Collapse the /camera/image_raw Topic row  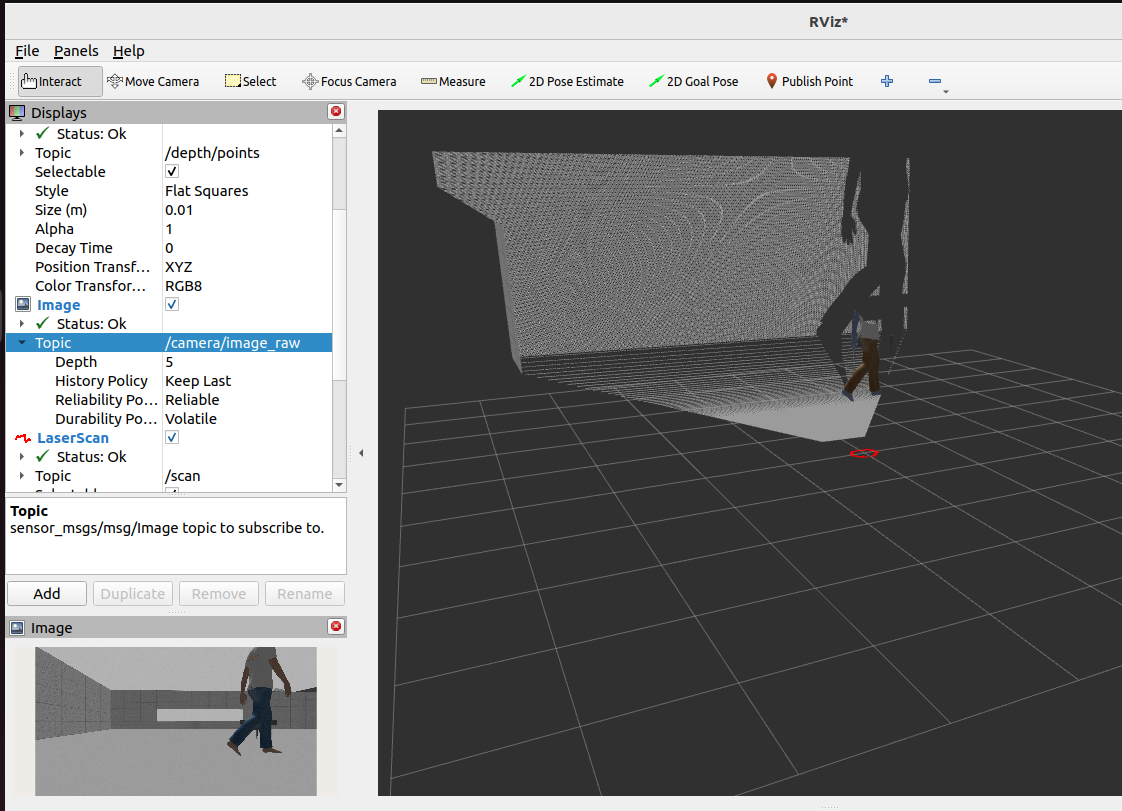(x=22, y=343)
